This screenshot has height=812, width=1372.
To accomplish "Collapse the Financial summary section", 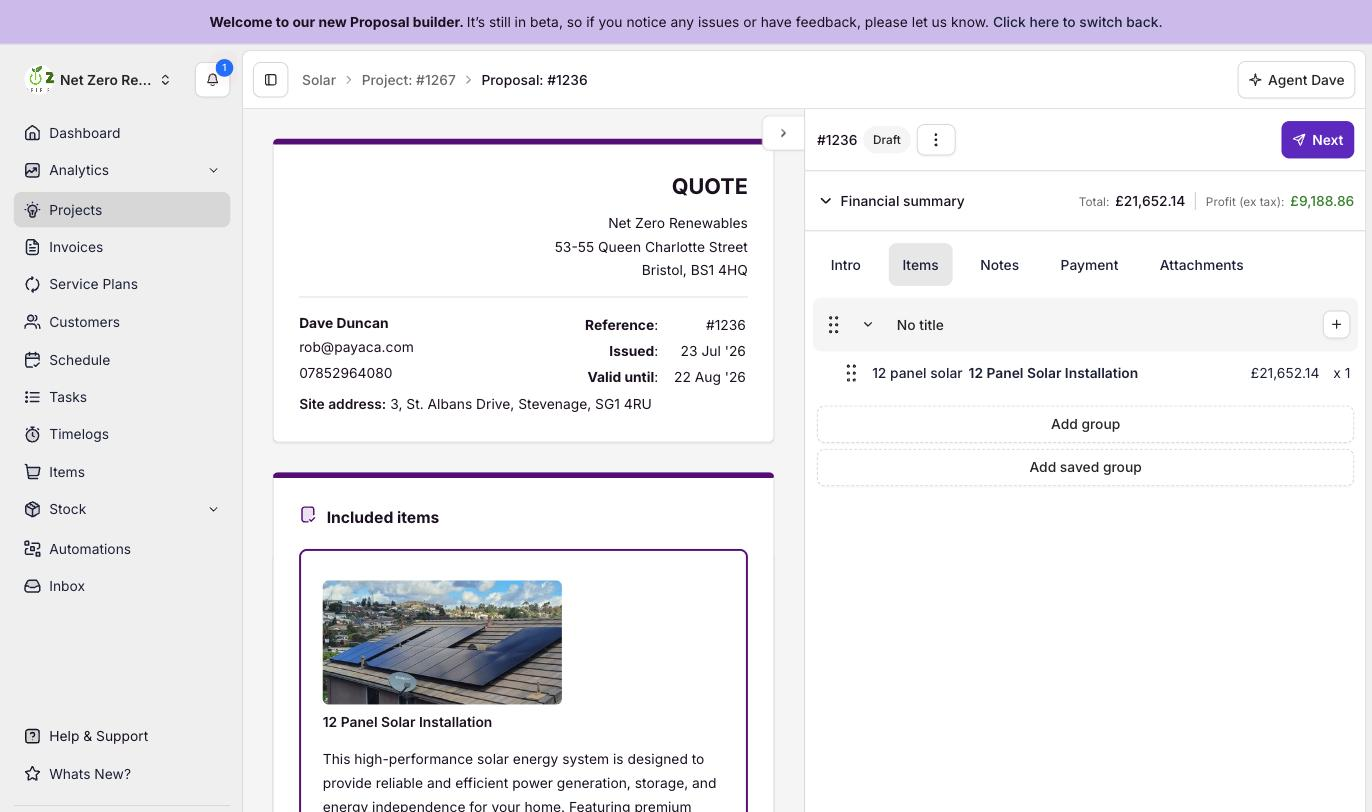I will (x=826, y=201).
